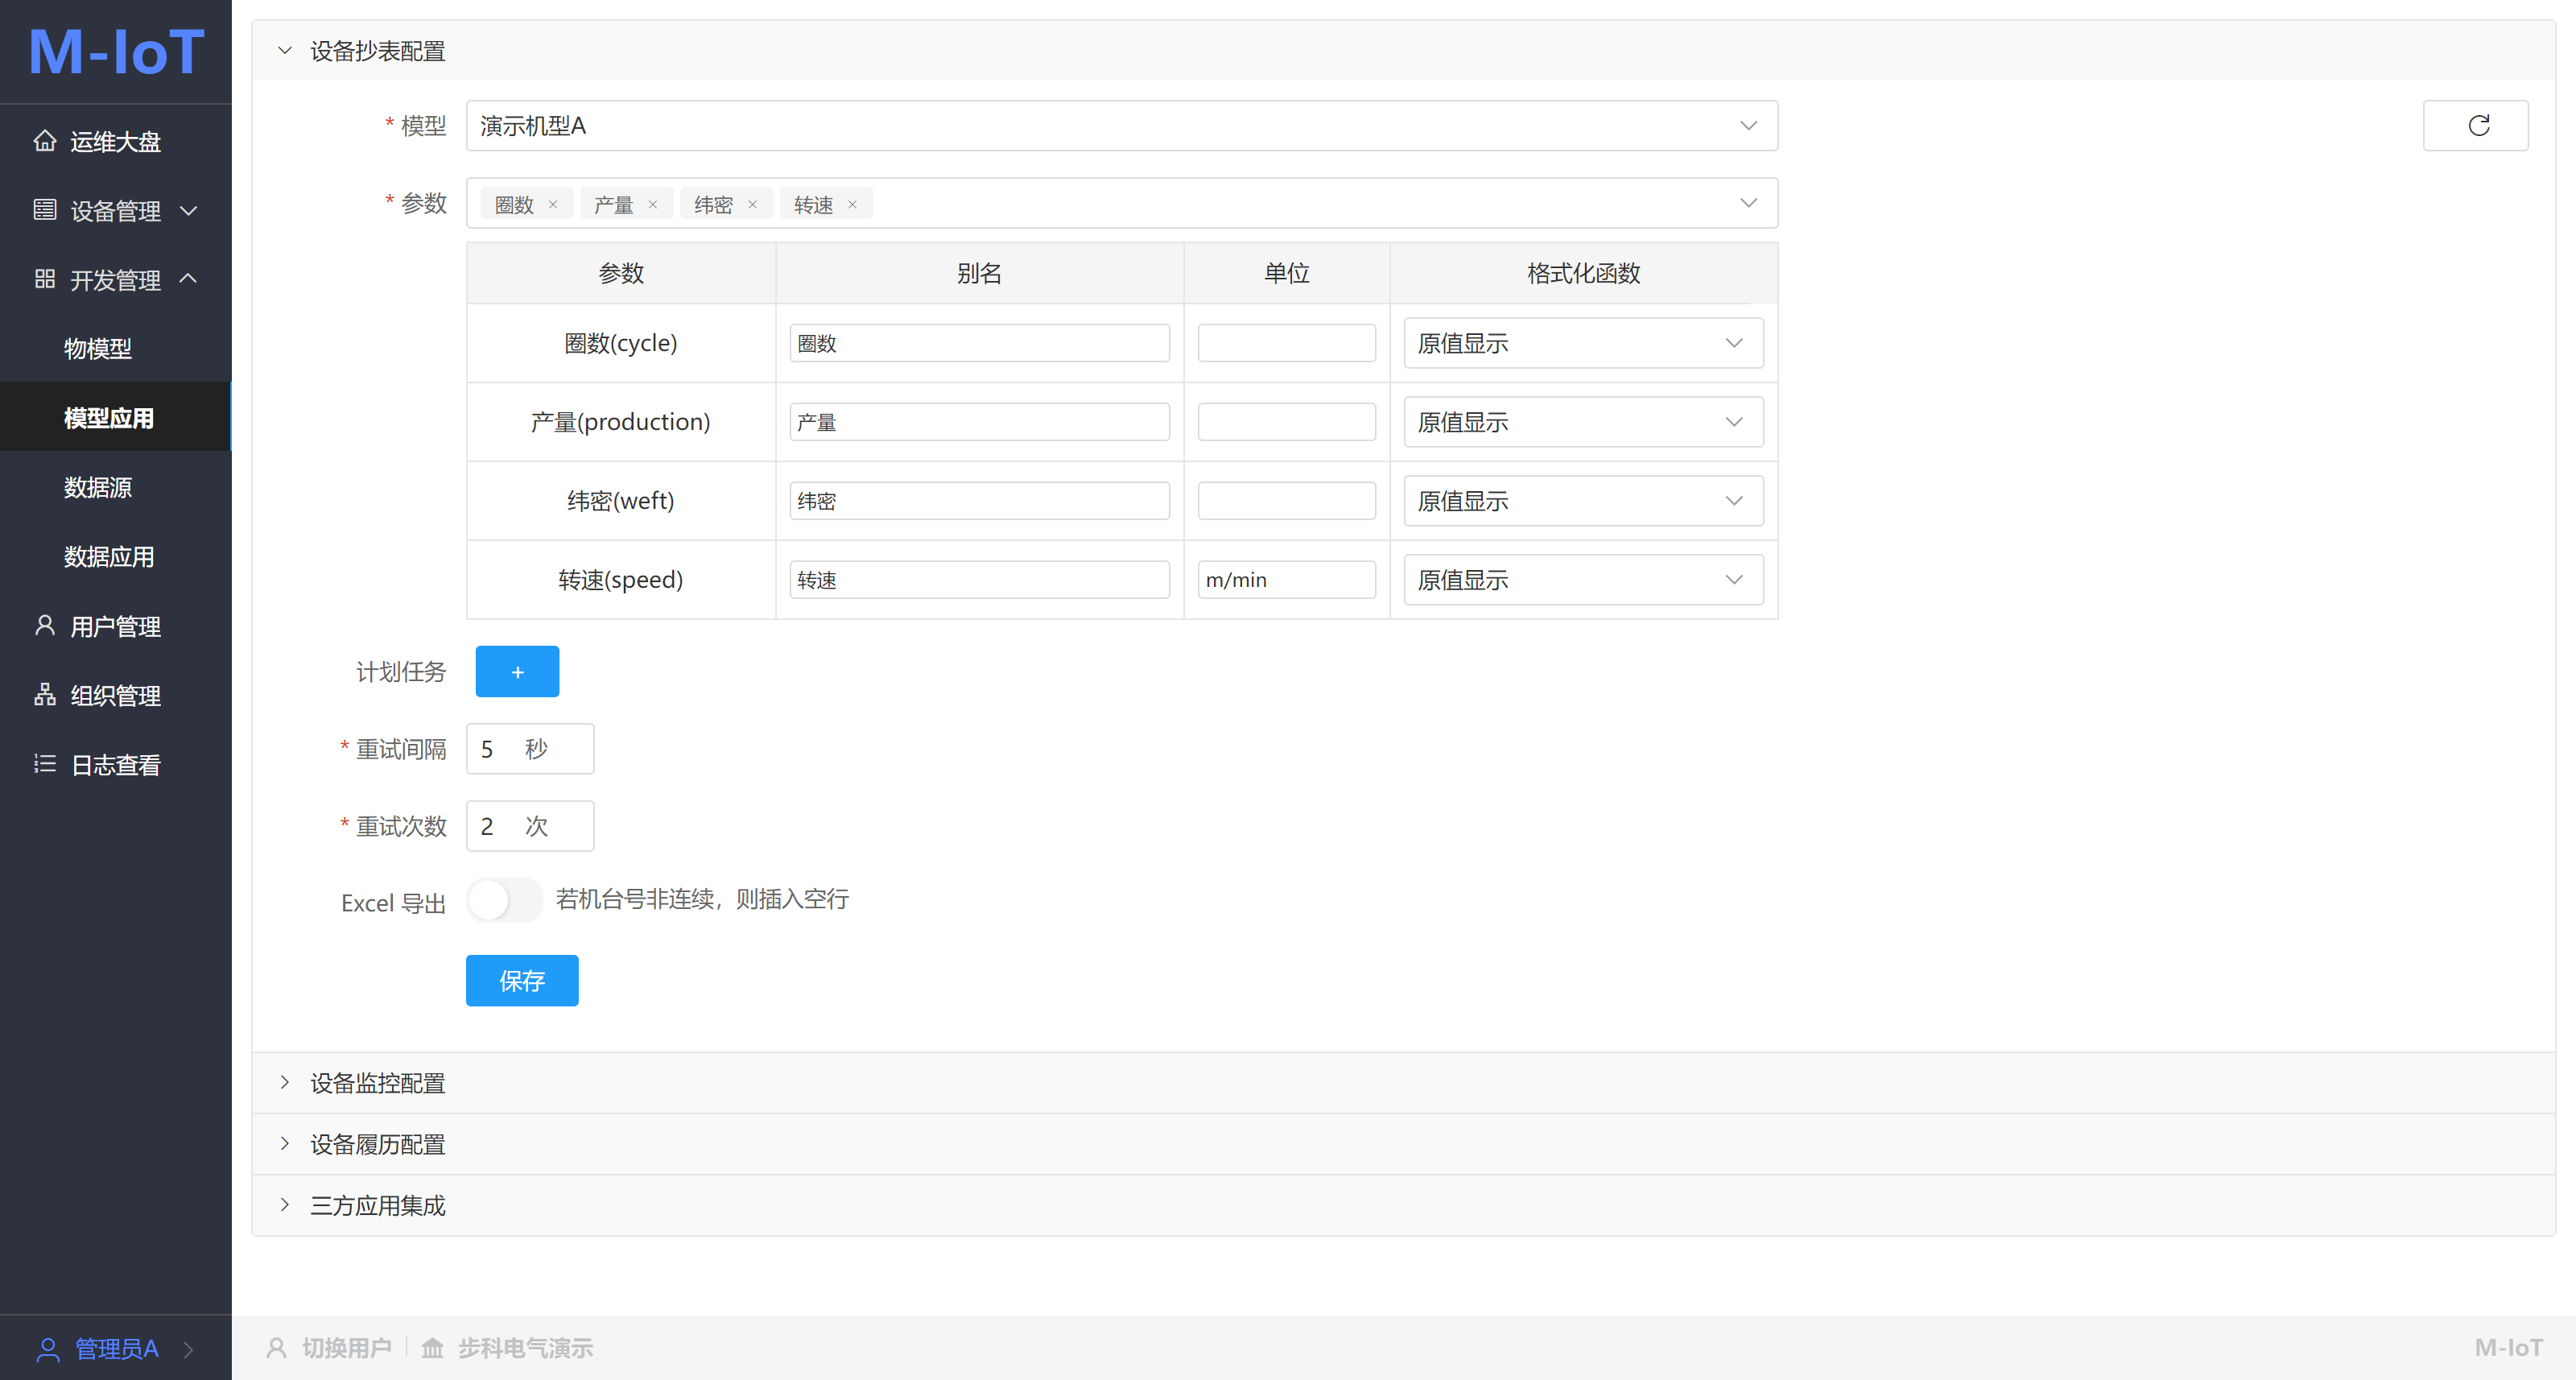Click the 日志查看 list icon
This screenshot has height=1380, width=2576.
[45, 764]
